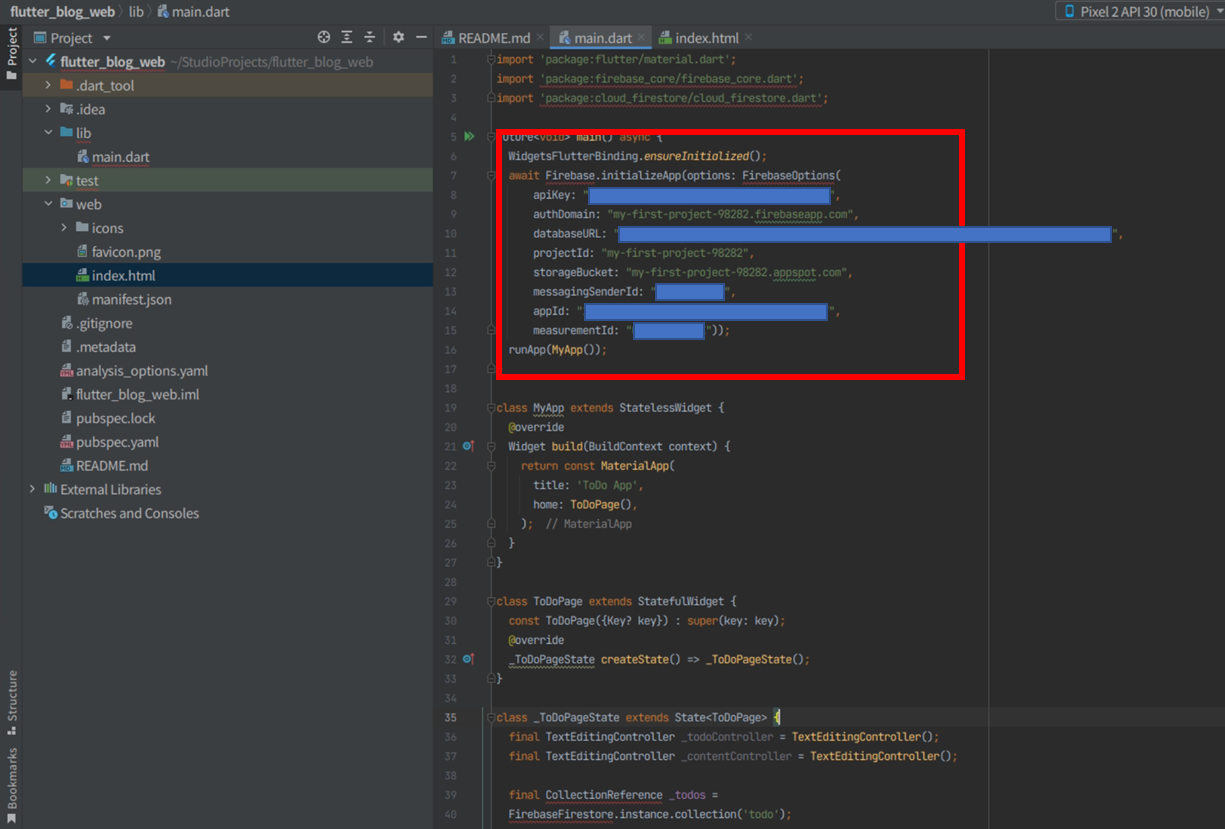Toggle the Bookmarks tool window sidebar button
Viewport: 1225px width, 829px height.
12,785
